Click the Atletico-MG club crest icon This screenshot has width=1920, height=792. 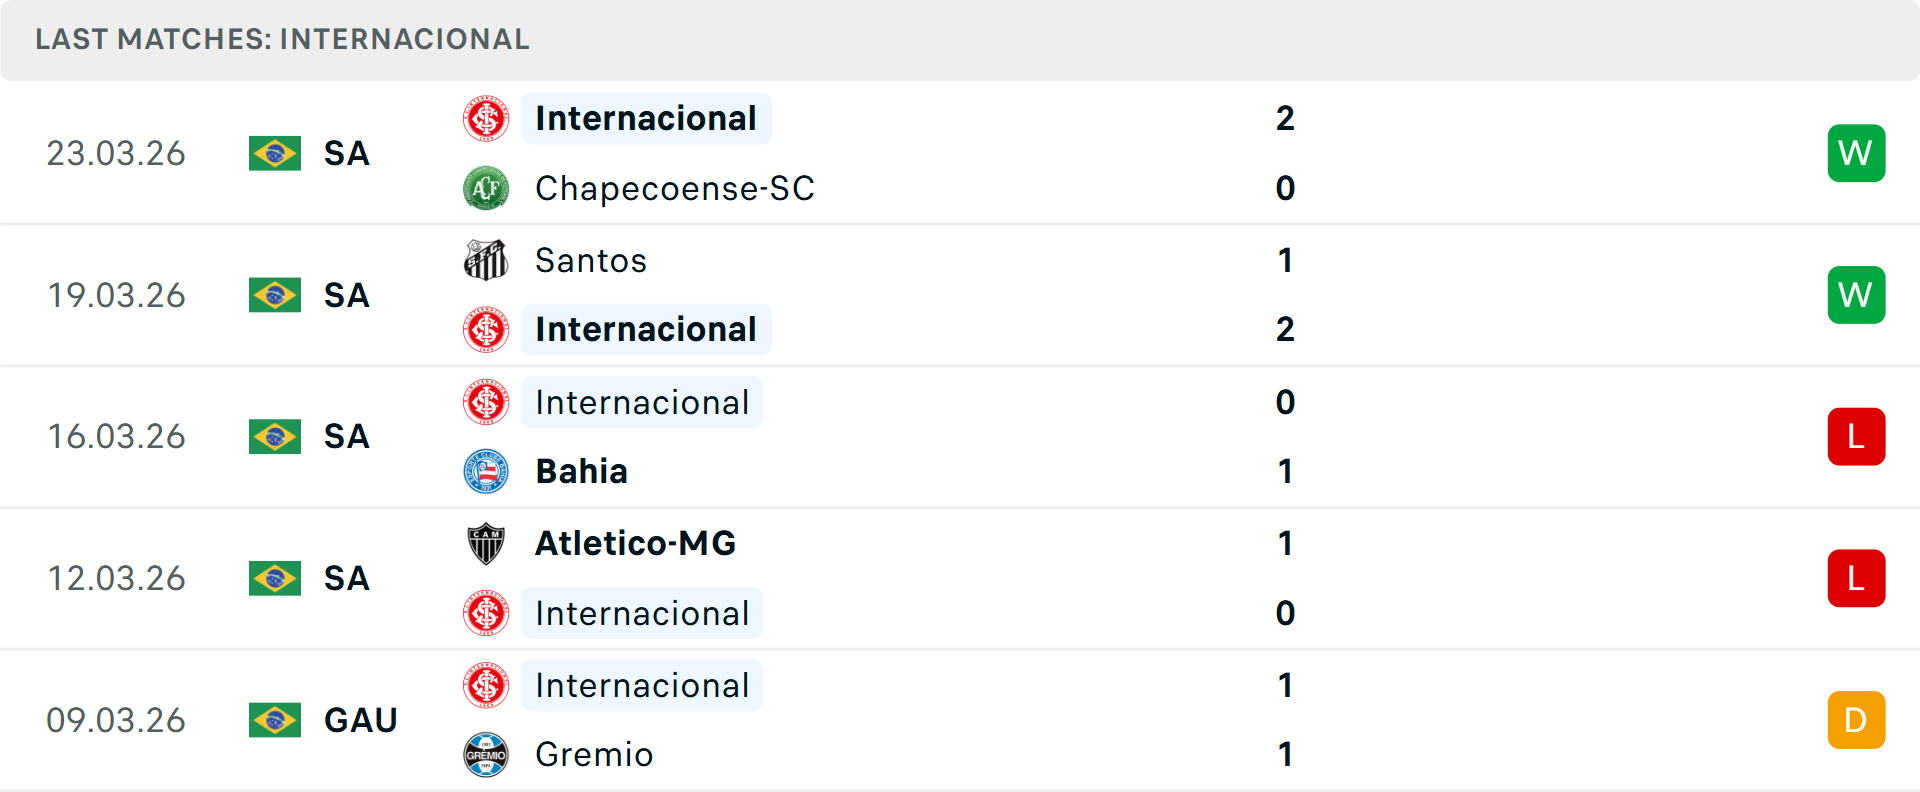(486, 543)
